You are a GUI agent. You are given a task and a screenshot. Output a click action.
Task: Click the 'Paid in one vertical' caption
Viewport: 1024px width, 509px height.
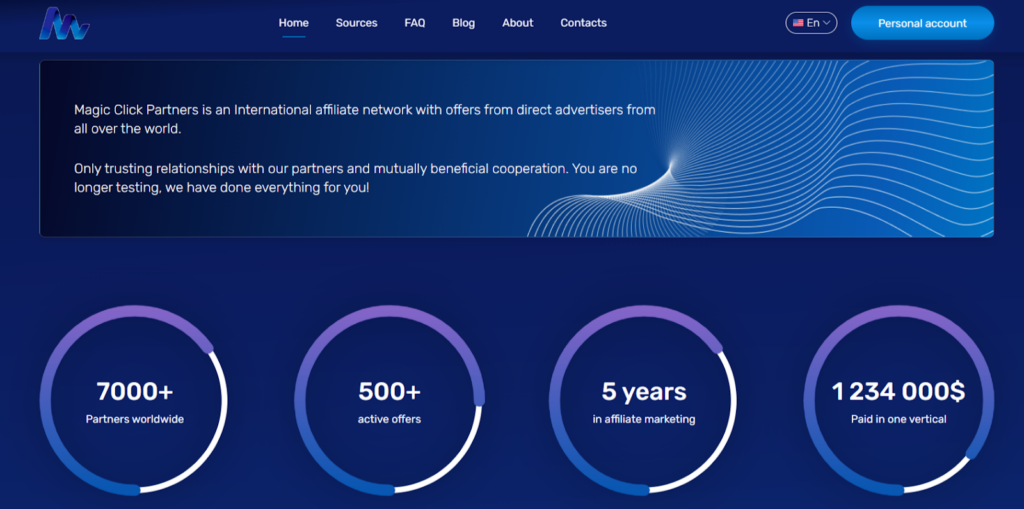[x=898, y=419]
